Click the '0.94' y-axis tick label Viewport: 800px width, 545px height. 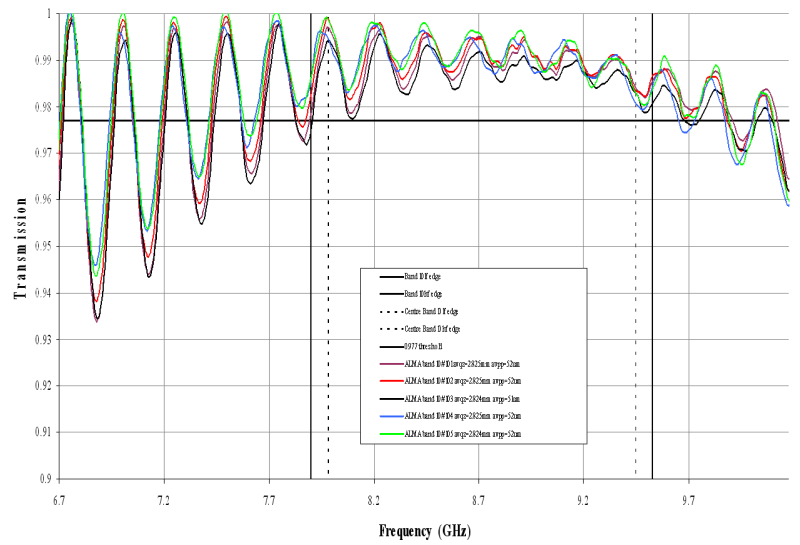[x=43, y=293]
